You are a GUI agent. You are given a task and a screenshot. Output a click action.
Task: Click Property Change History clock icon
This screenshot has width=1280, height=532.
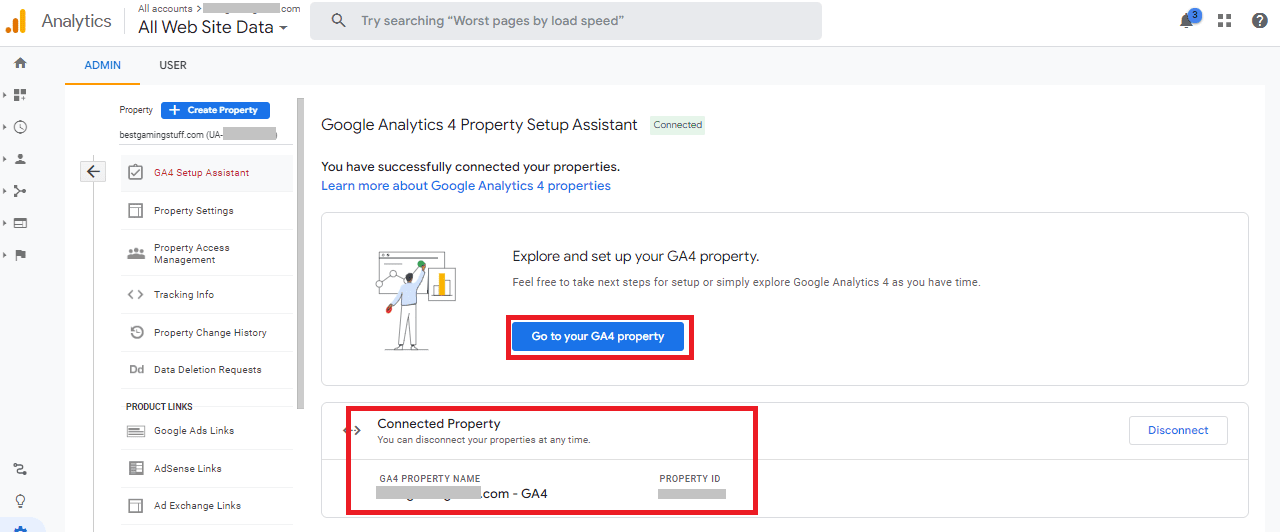coord(137,332)
